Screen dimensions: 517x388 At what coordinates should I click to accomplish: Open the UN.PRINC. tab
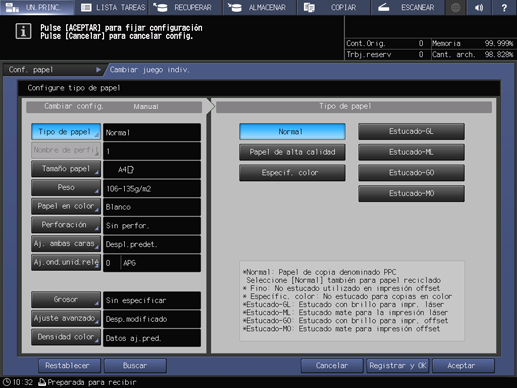click(37, 7)
